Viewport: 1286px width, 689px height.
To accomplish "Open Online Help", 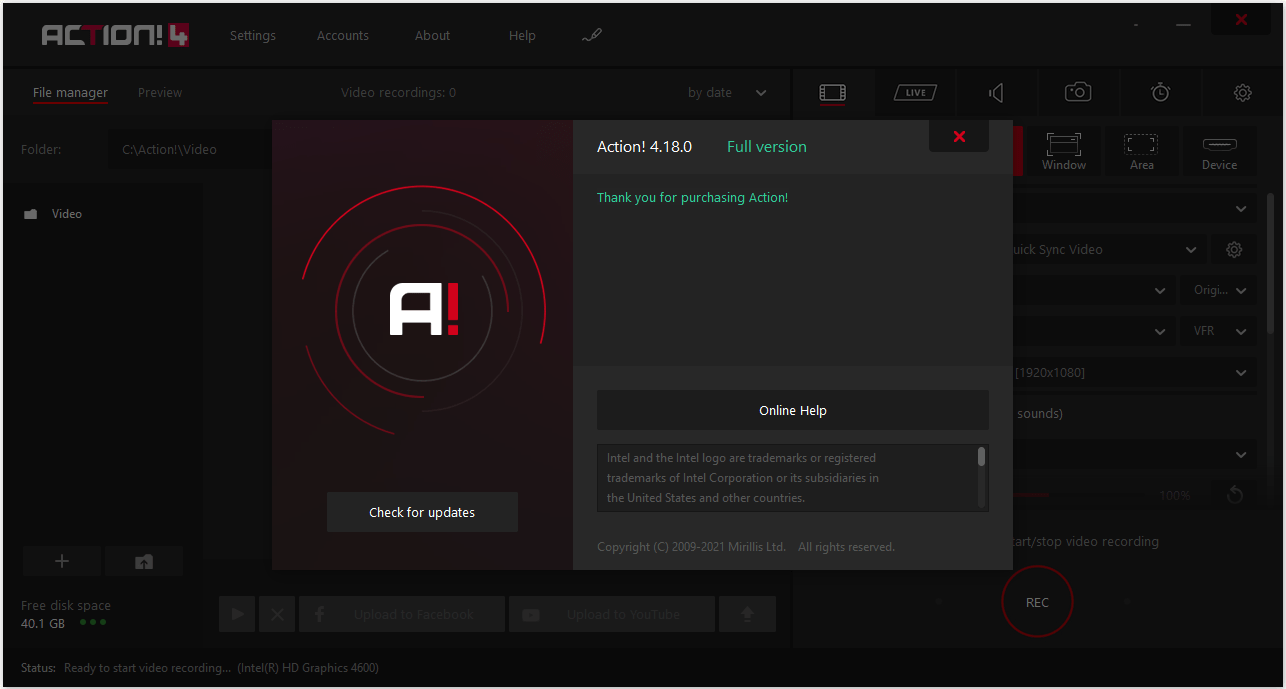I will [x=793, y=410].
